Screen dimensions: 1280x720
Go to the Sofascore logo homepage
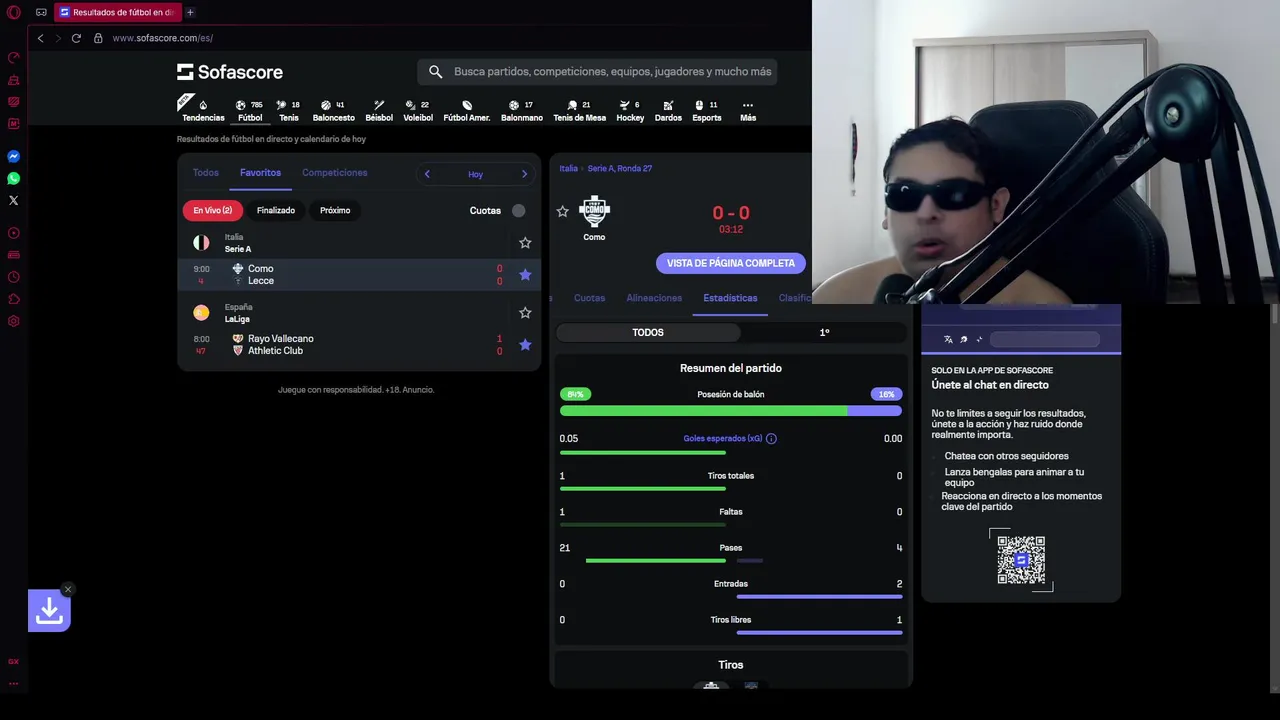tap(230, 72)
